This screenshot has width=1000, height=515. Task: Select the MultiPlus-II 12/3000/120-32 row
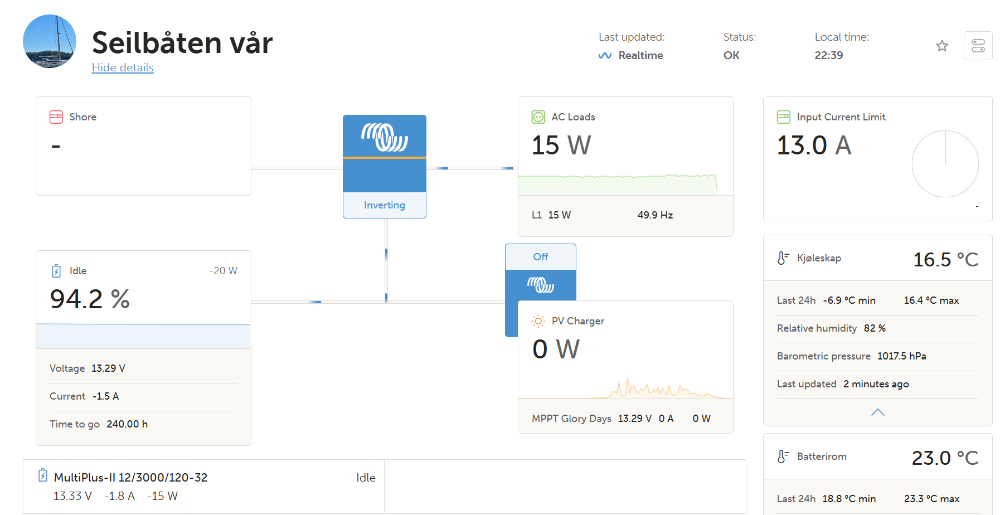click(204, 486)
